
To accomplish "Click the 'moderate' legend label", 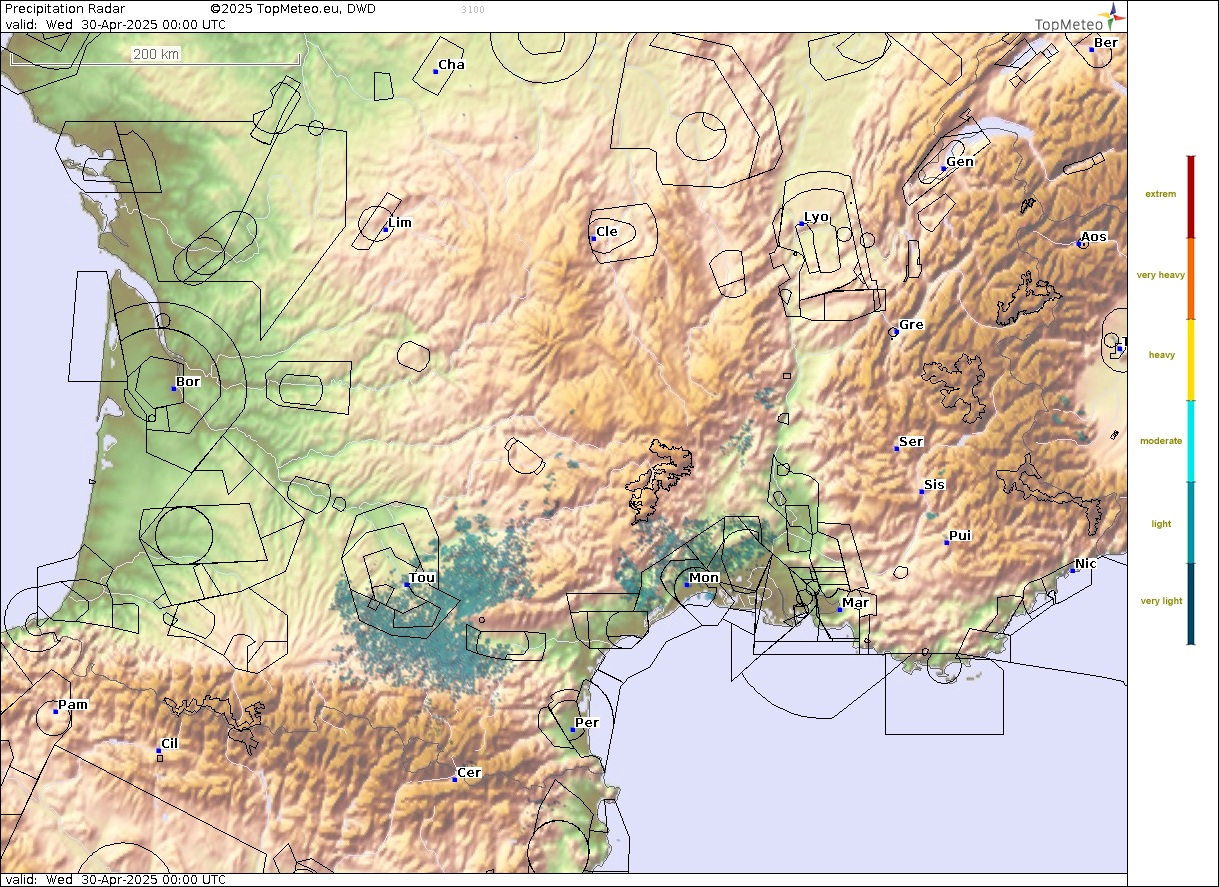I will [1161, 441].
